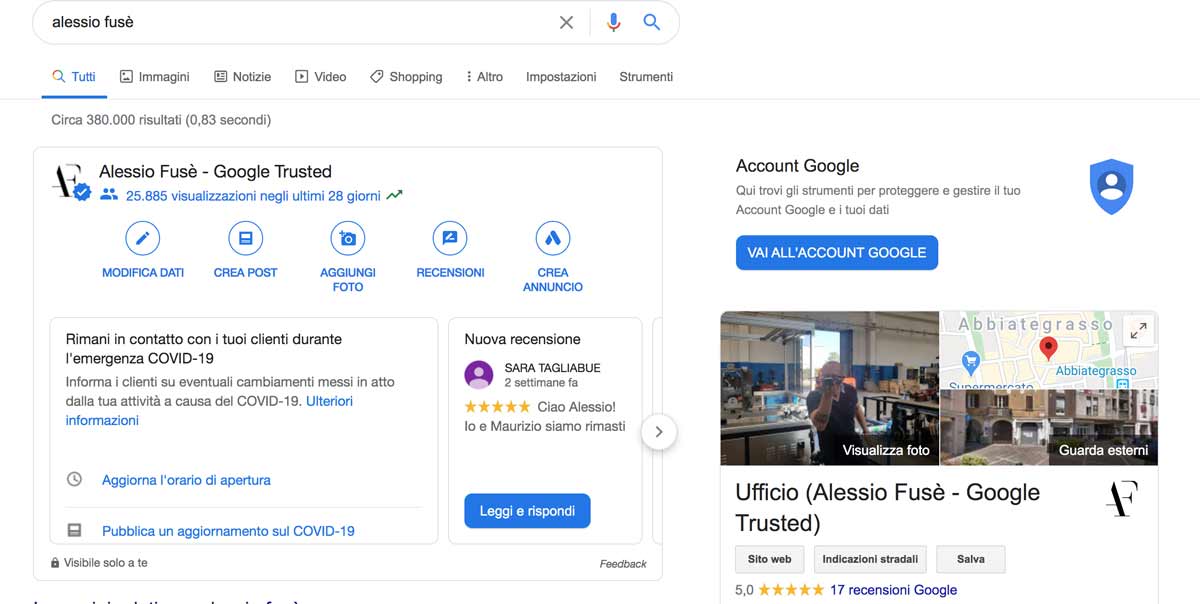Open Crea post from the business panel
The height and width of the screenshot is (604, 1200).
pos(245,238)
